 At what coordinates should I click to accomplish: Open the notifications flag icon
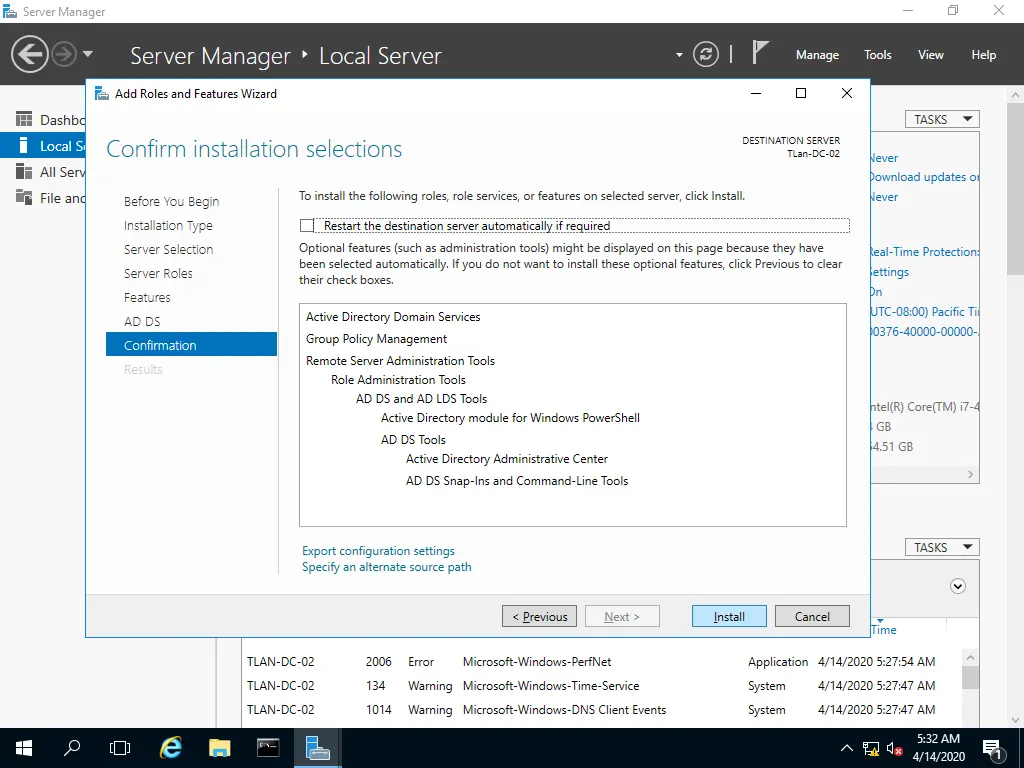[759, 53]
